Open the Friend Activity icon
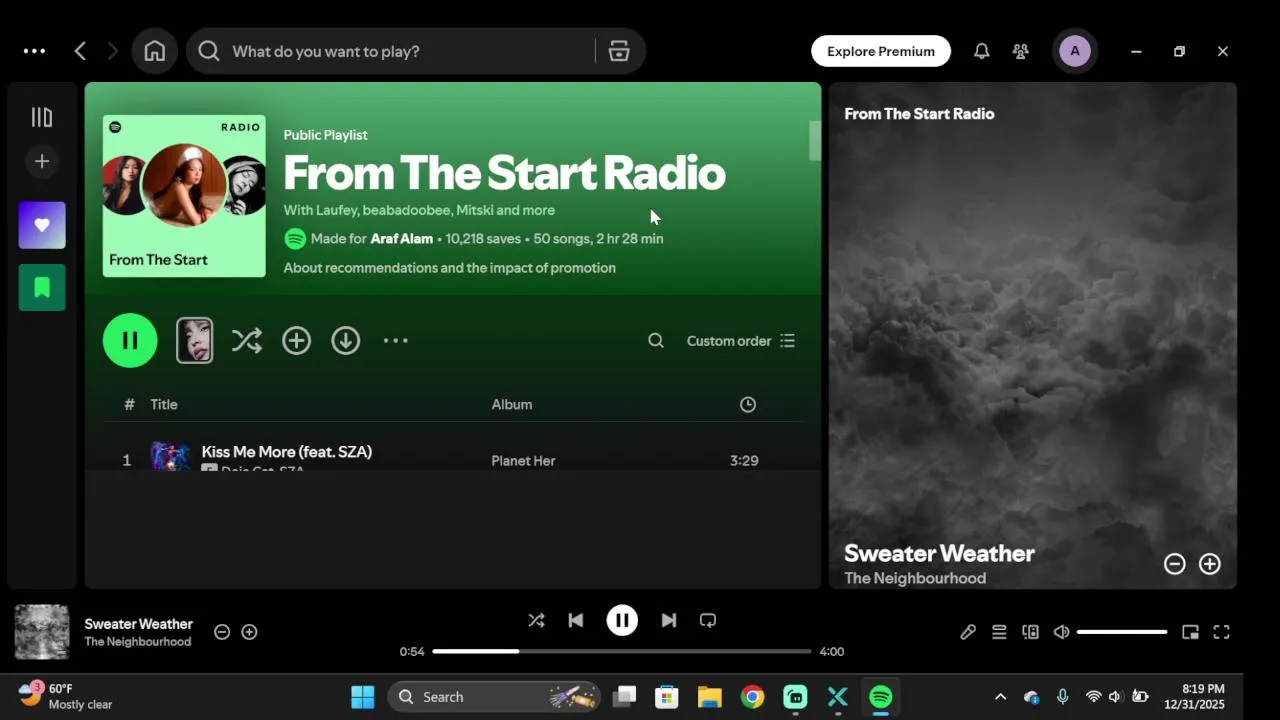 click(1021, 51)
